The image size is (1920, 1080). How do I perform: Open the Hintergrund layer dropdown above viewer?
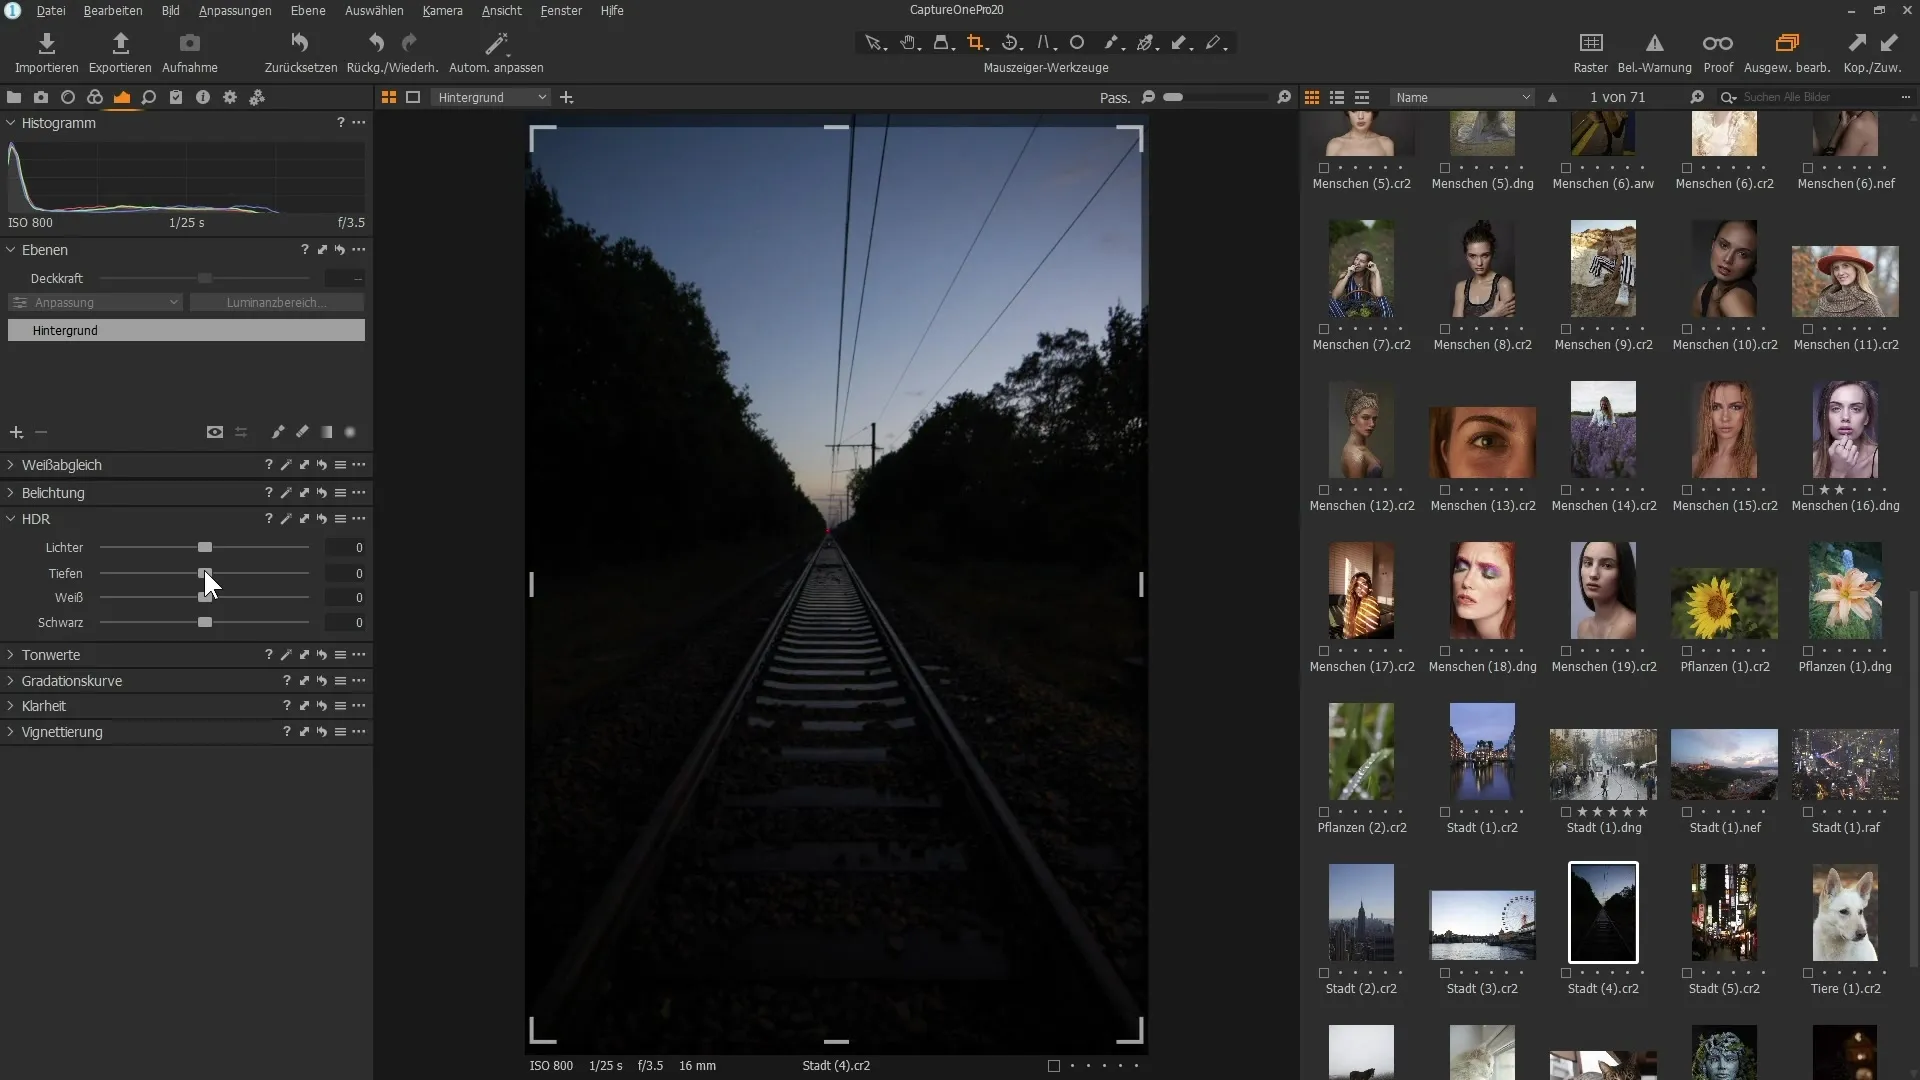point(492,97)
